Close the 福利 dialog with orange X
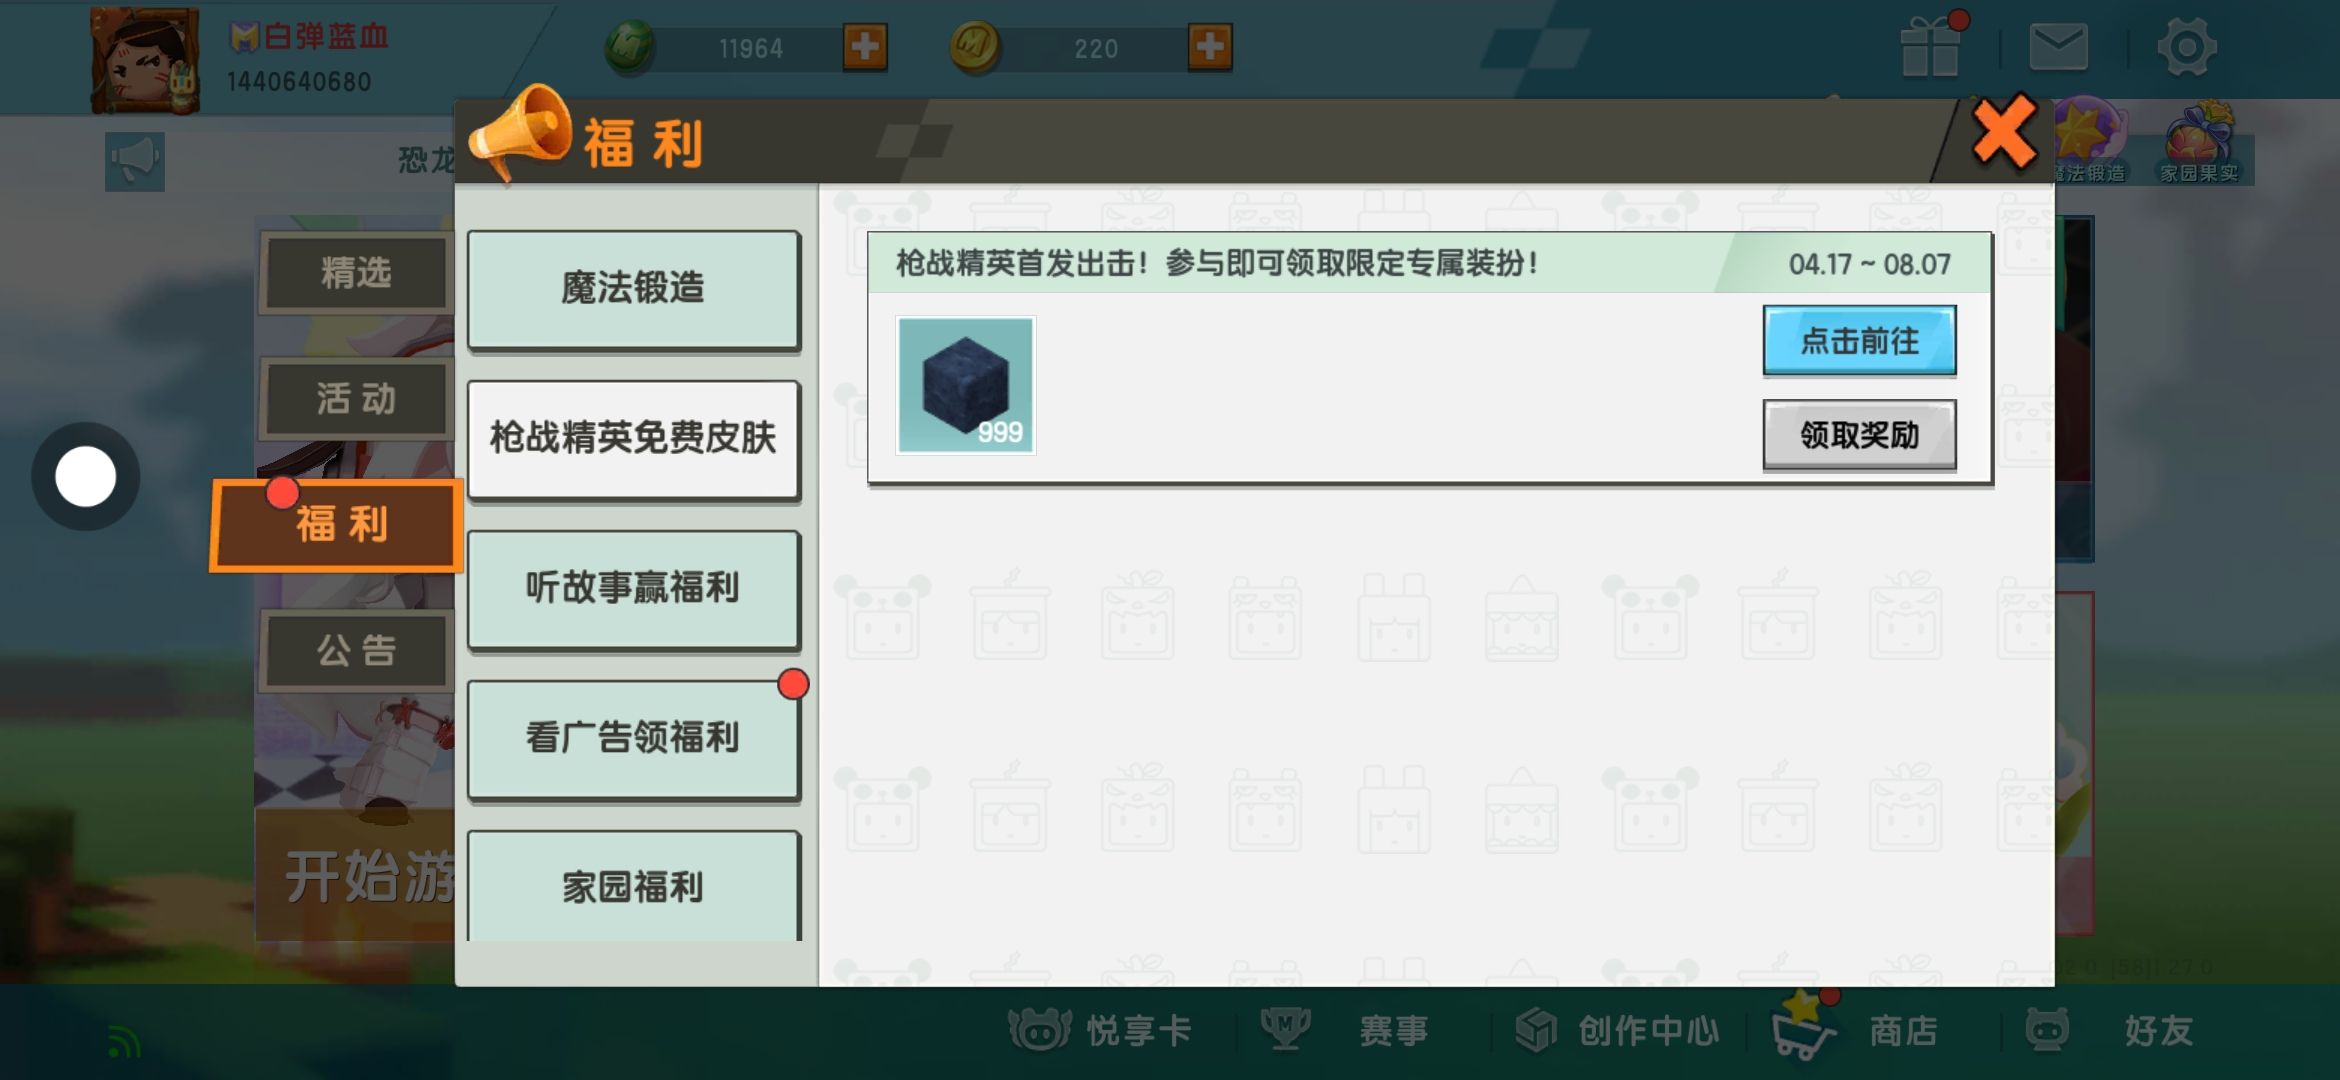2340x1080 pixels. pyautogui.click(x=2004, y=133)
